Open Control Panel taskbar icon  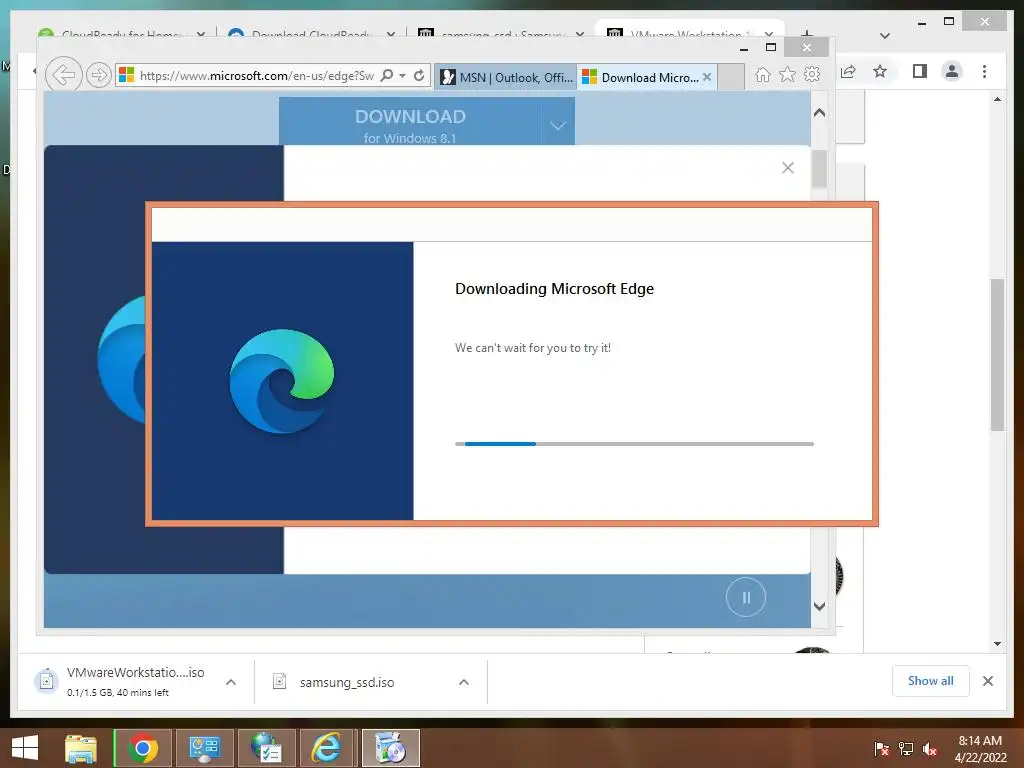point(204,748)
